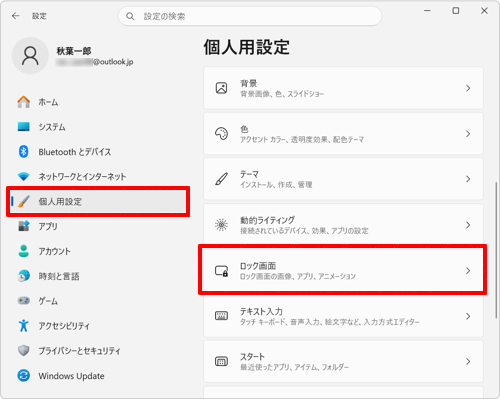500x399 pixels.
Task: Select Bluetooth とデバイス category
Action: tap(98, 152)
